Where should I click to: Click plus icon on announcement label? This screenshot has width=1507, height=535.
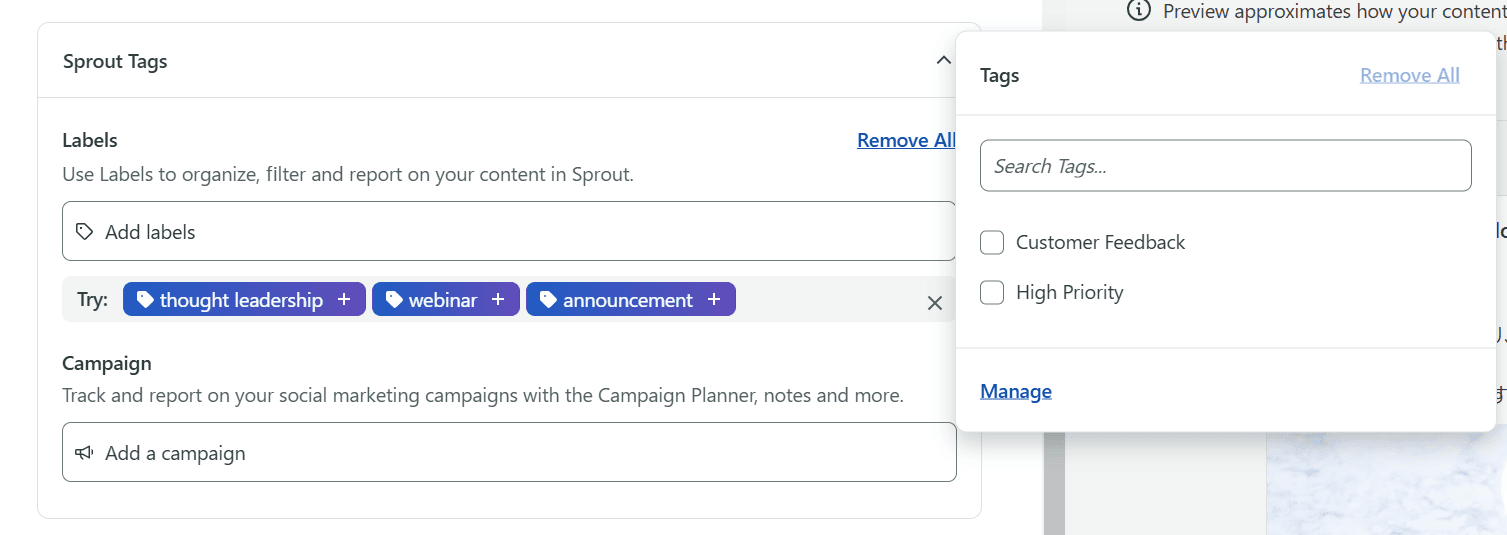coord(714,300)
